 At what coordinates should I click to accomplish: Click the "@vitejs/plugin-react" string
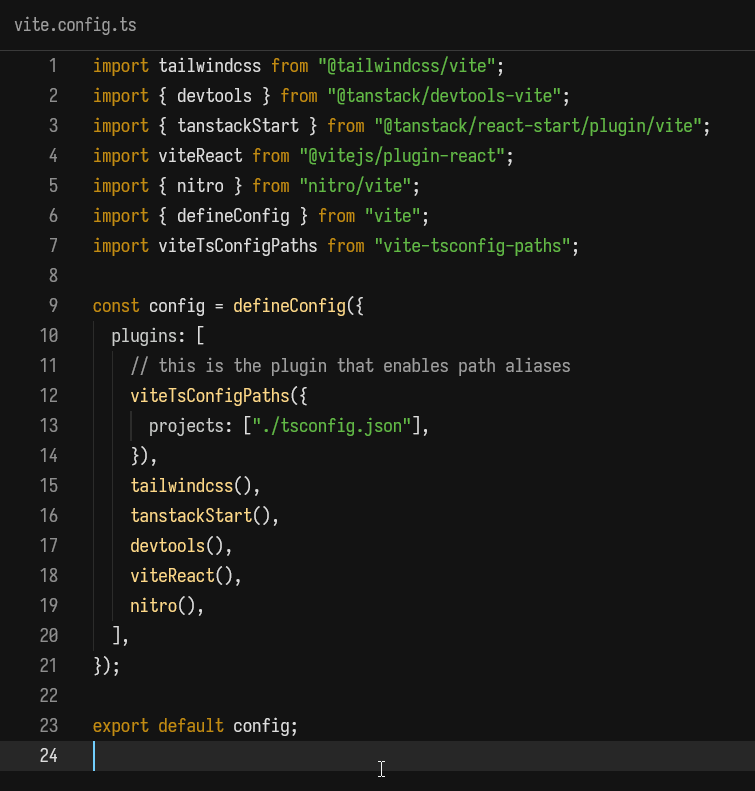point(402,156)
